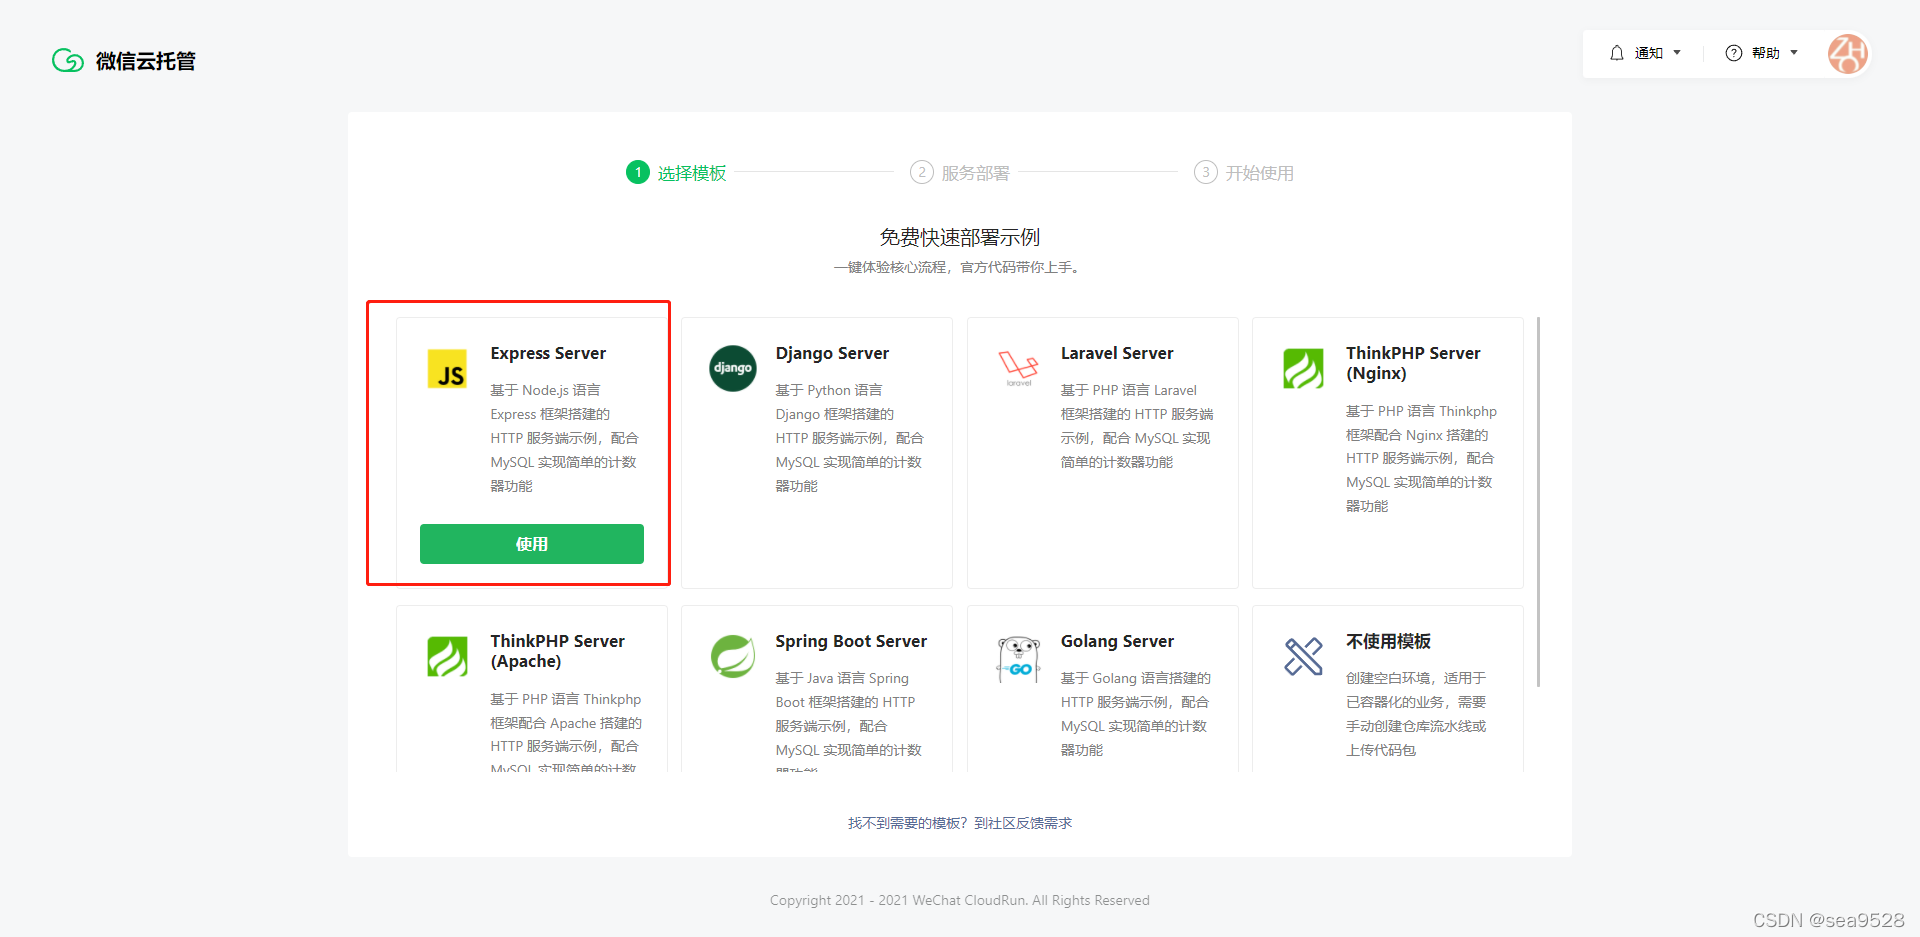1920x937 pixels.
Task: Click the notification bell icon
Action: pos(1617,53)
